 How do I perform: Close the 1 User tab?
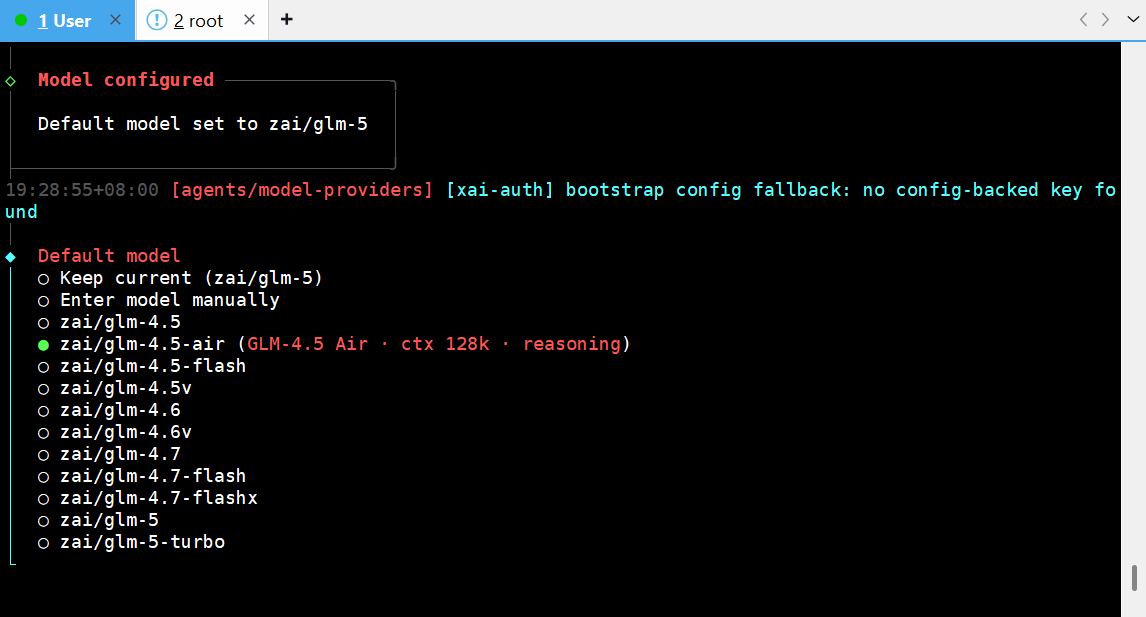pos(115,20)
